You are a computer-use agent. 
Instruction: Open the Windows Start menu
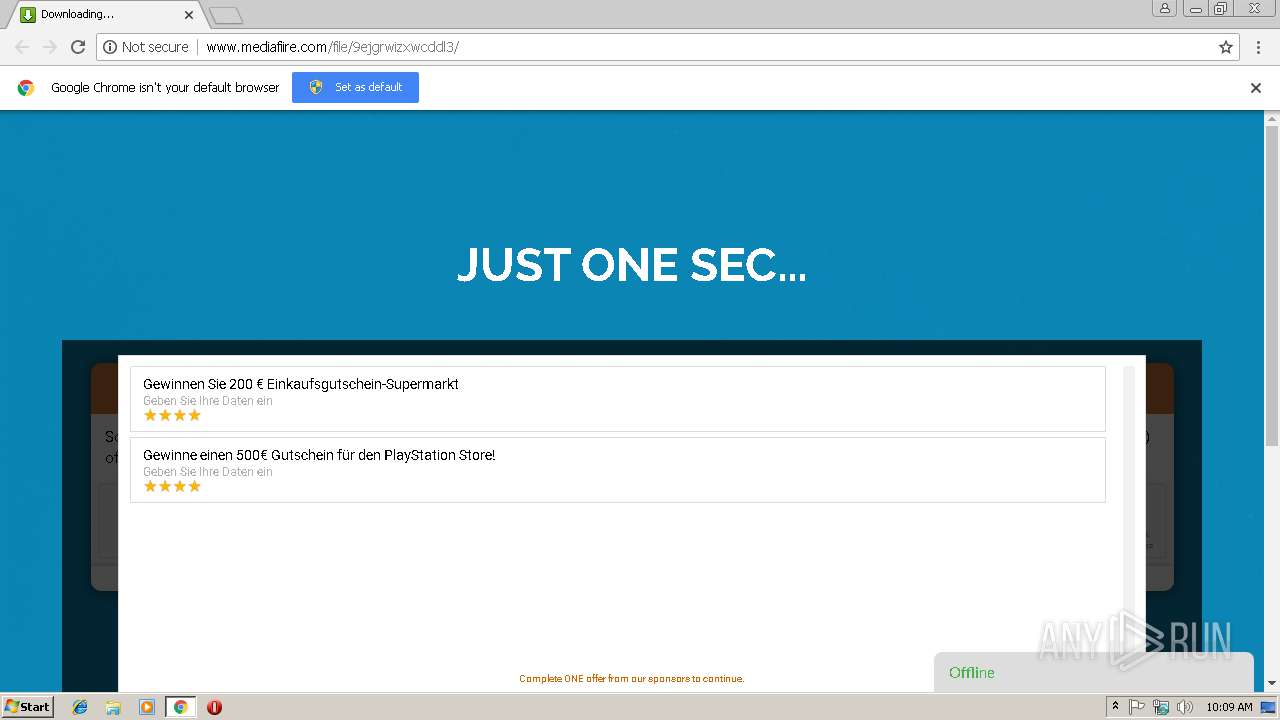(27, 706)
